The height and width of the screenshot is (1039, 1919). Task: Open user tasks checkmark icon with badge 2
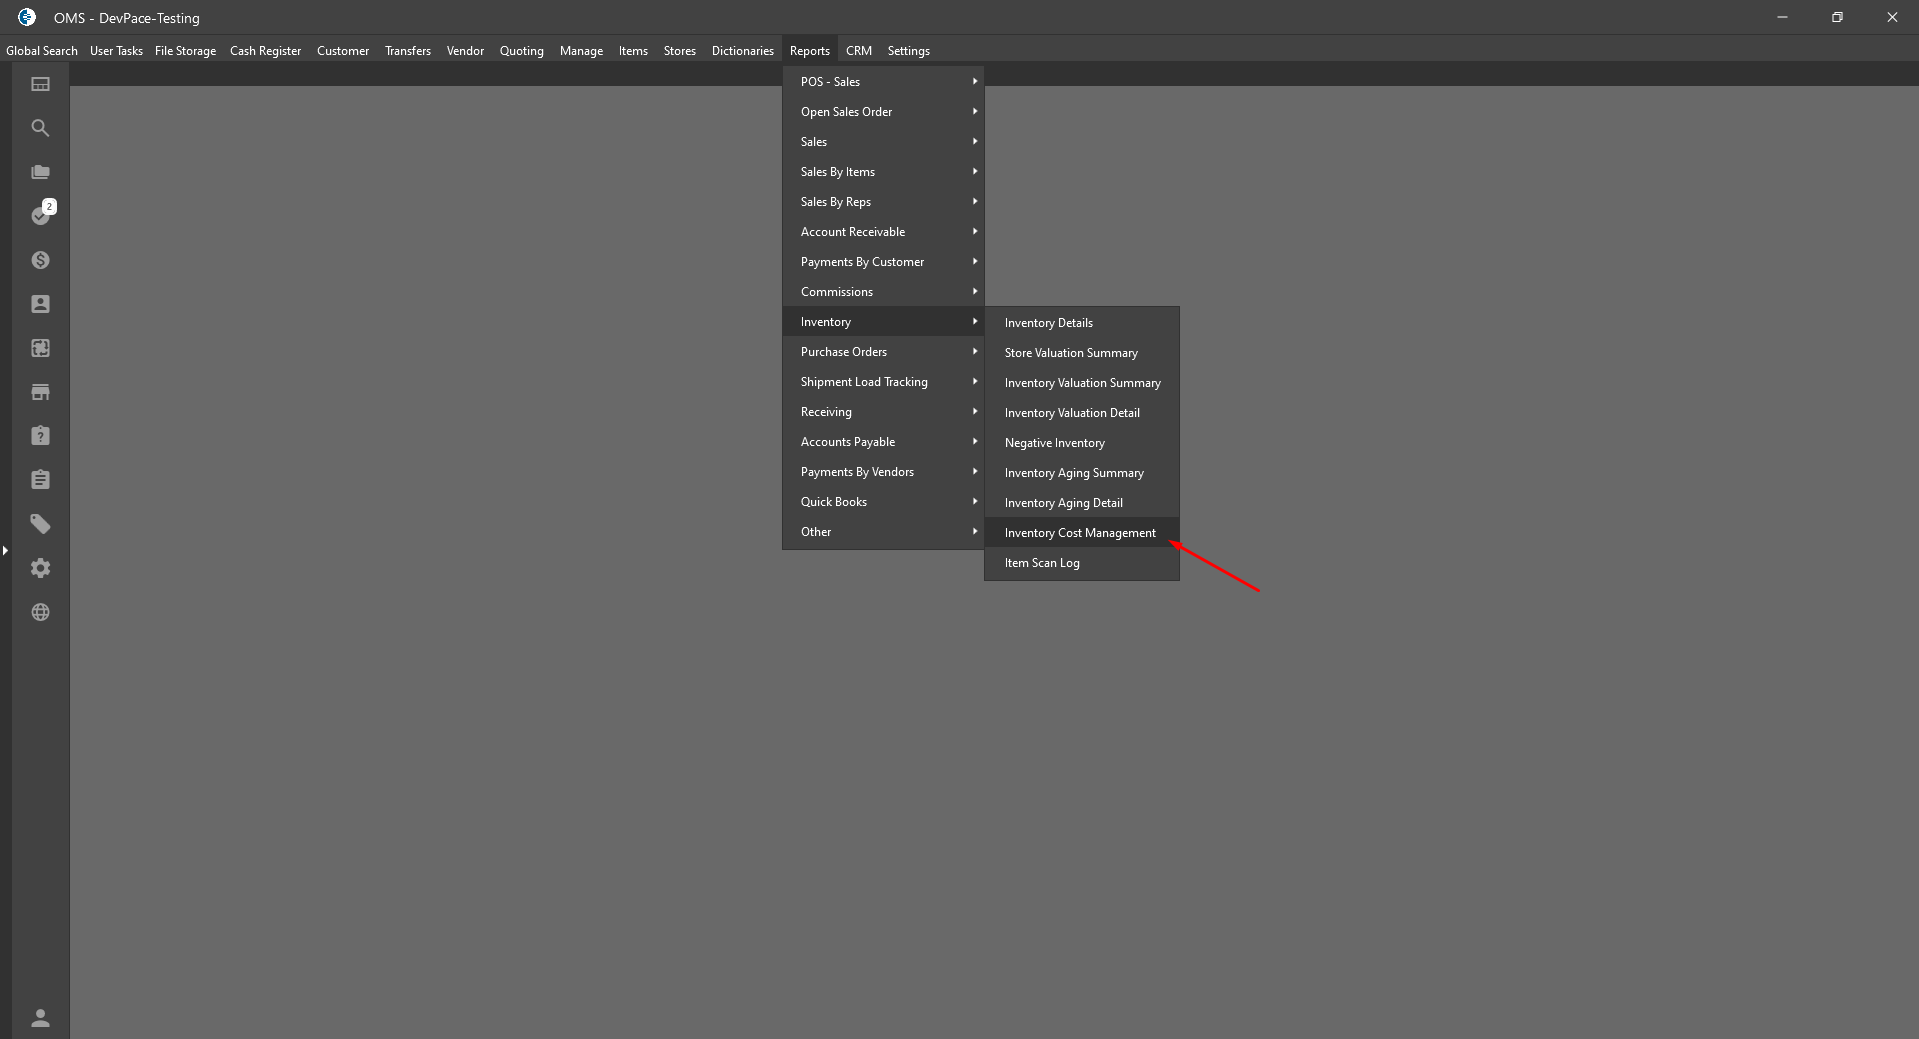(x=42, y=214)
